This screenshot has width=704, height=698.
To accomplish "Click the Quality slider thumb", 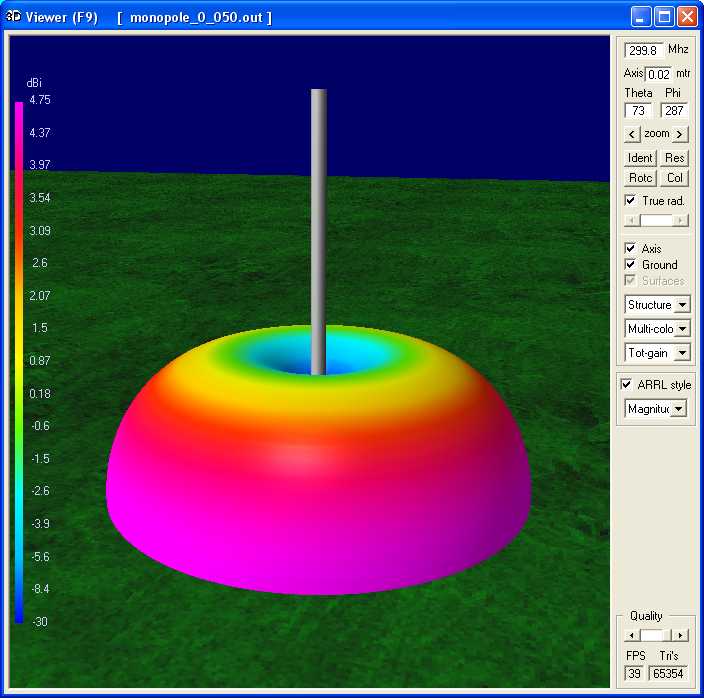I will tap(652, 635).
